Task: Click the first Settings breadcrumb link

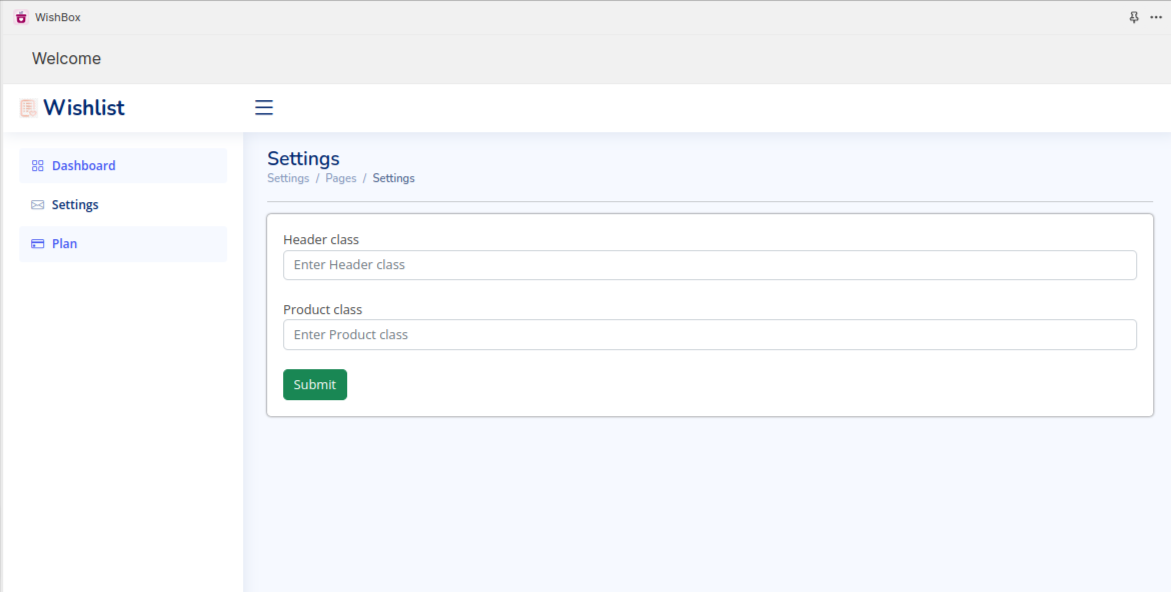Action: 288,178
